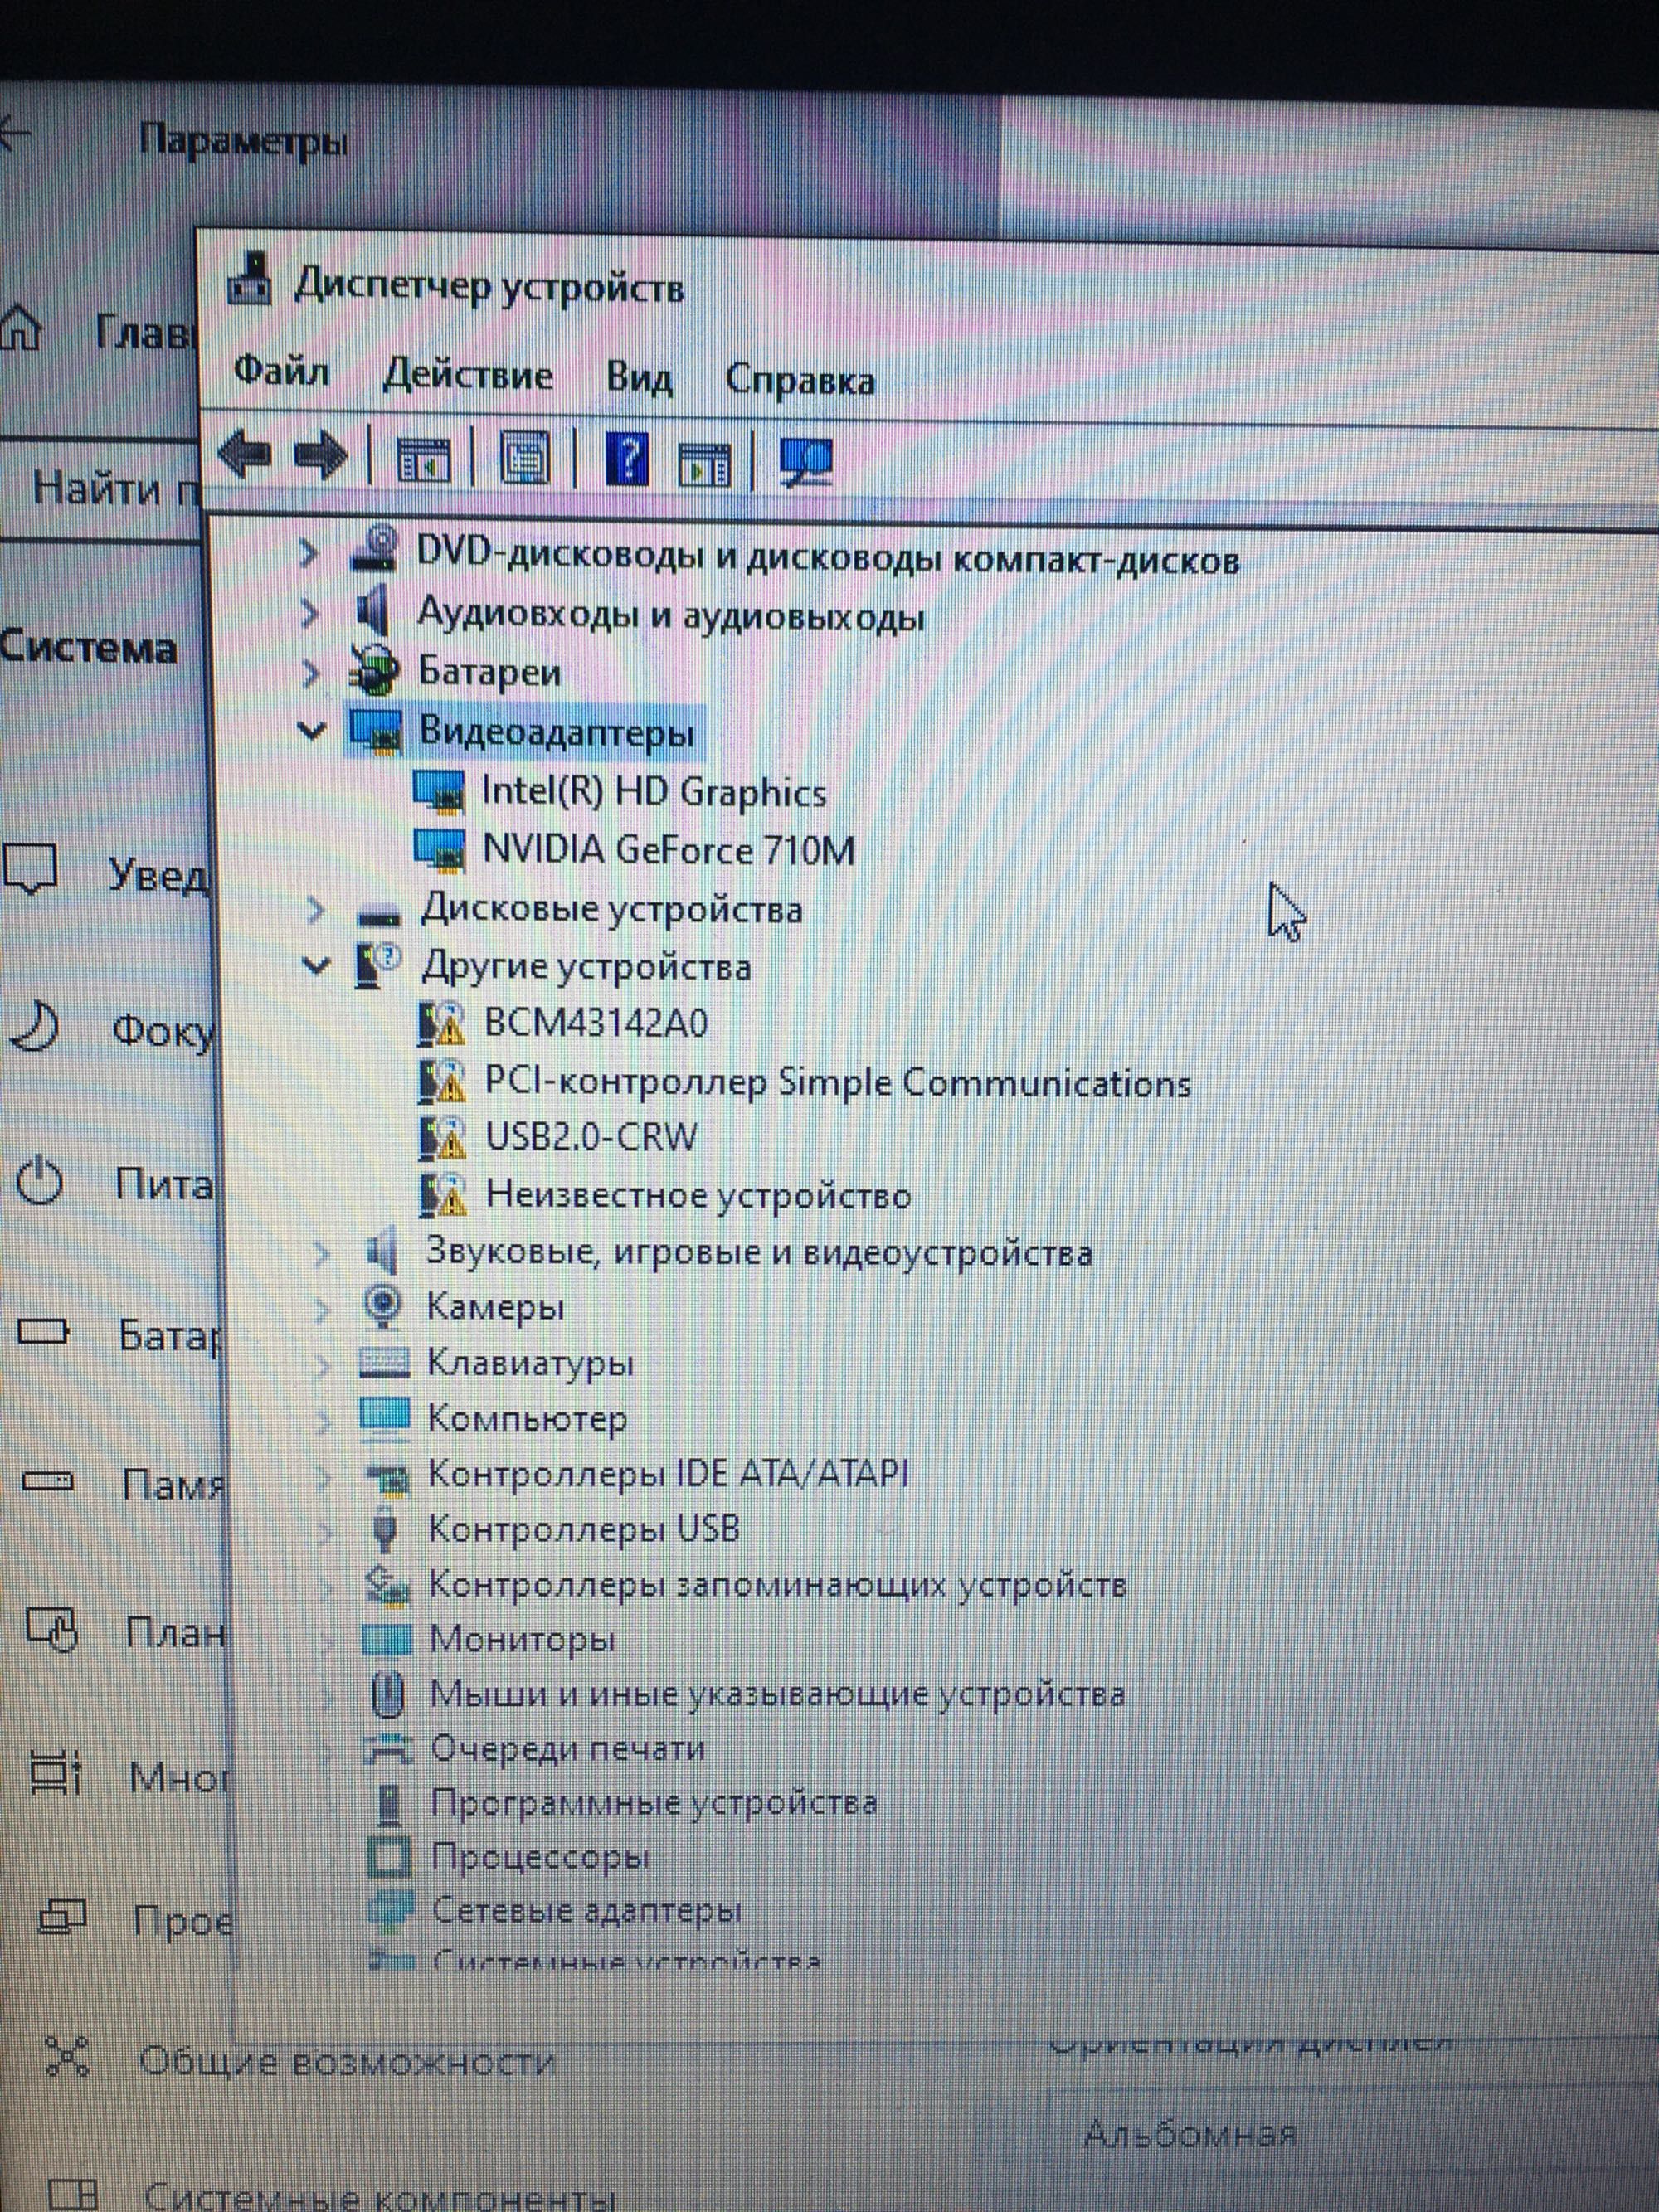Open Многозадачность section icon in Settings sidebar
This screenshot has height=2212, width=1659.
(x=55, y=1772)
